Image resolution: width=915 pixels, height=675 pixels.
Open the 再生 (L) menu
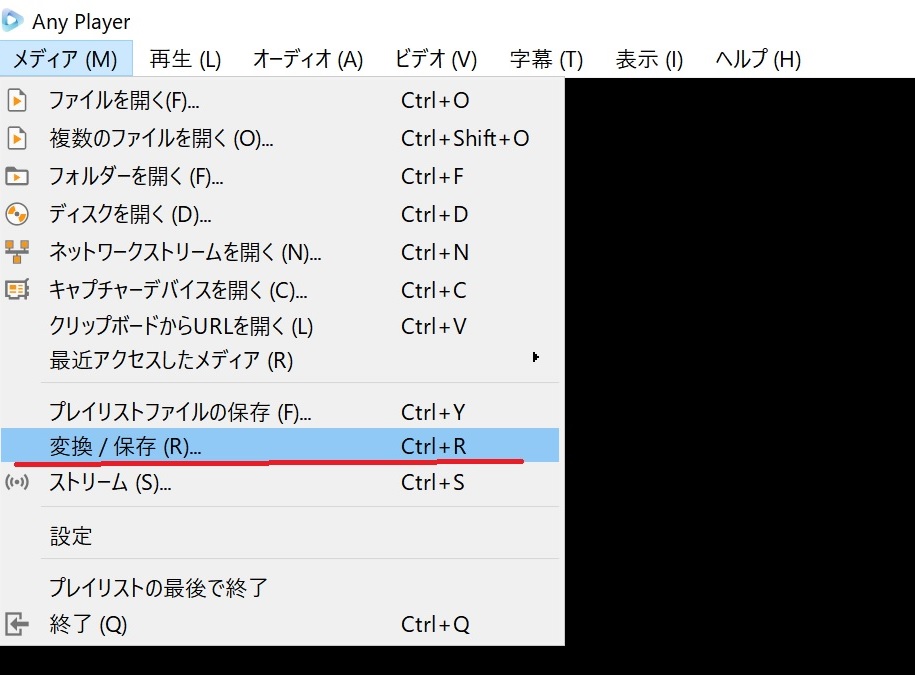pyautogui.click(x=185, y=59)
